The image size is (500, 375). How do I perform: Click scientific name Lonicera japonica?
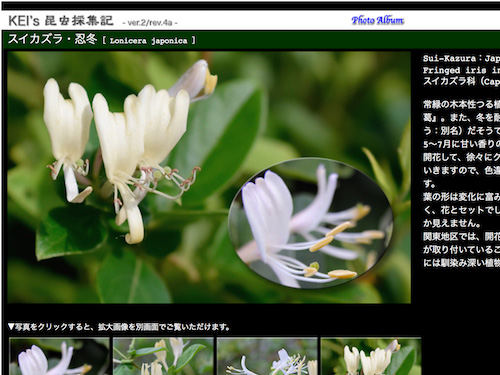click(149, 41)
